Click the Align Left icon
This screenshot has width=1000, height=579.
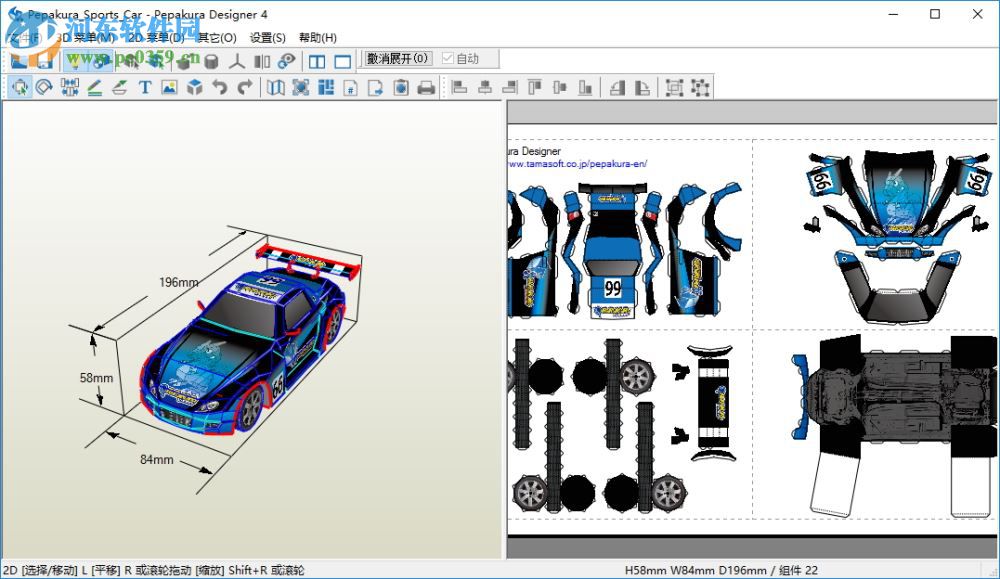click(460, 88)
